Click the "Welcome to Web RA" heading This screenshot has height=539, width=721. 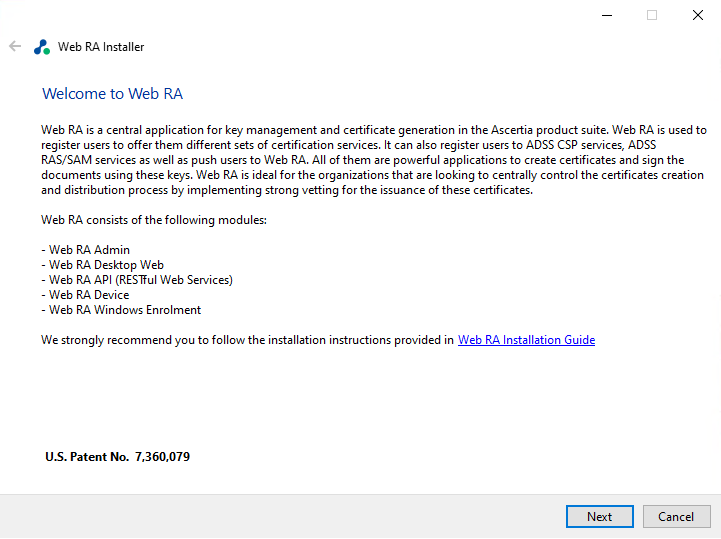(112, 94)
